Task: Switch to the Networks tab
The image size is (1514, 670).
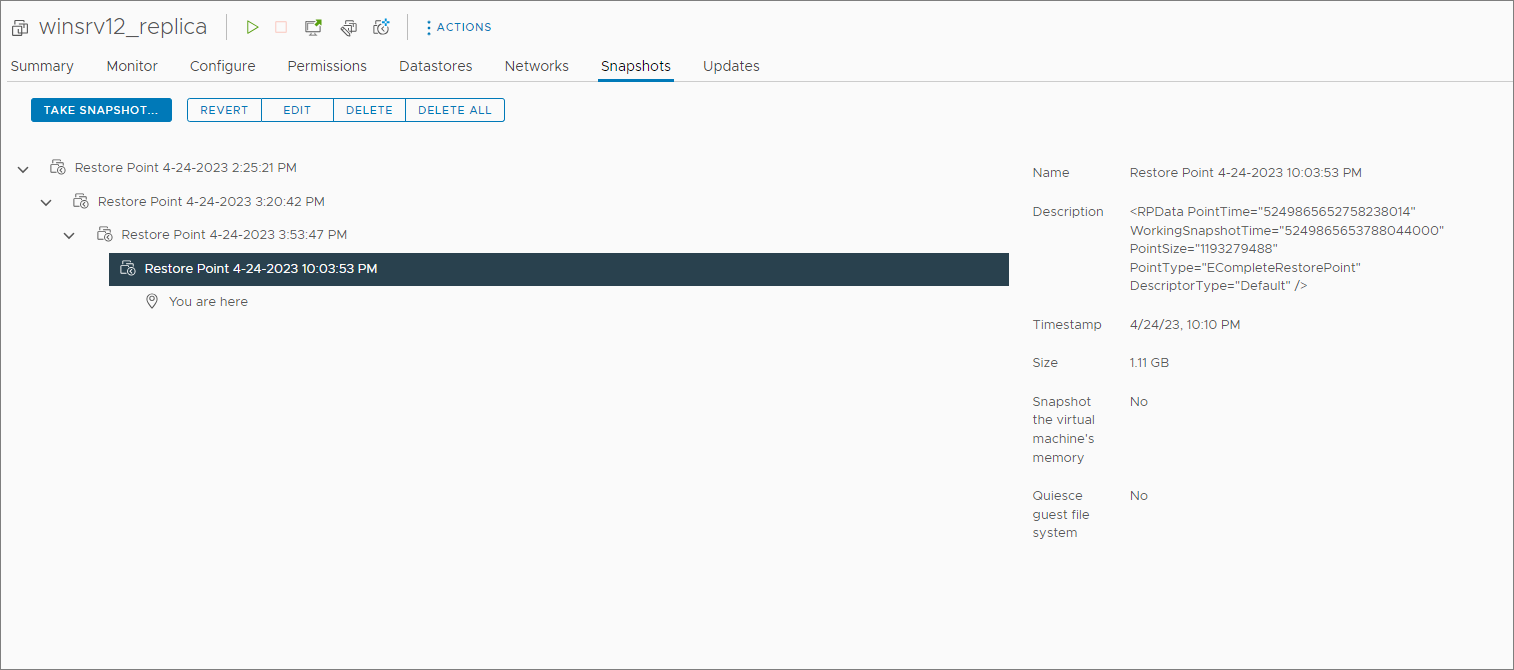Action: coord(537,66)
